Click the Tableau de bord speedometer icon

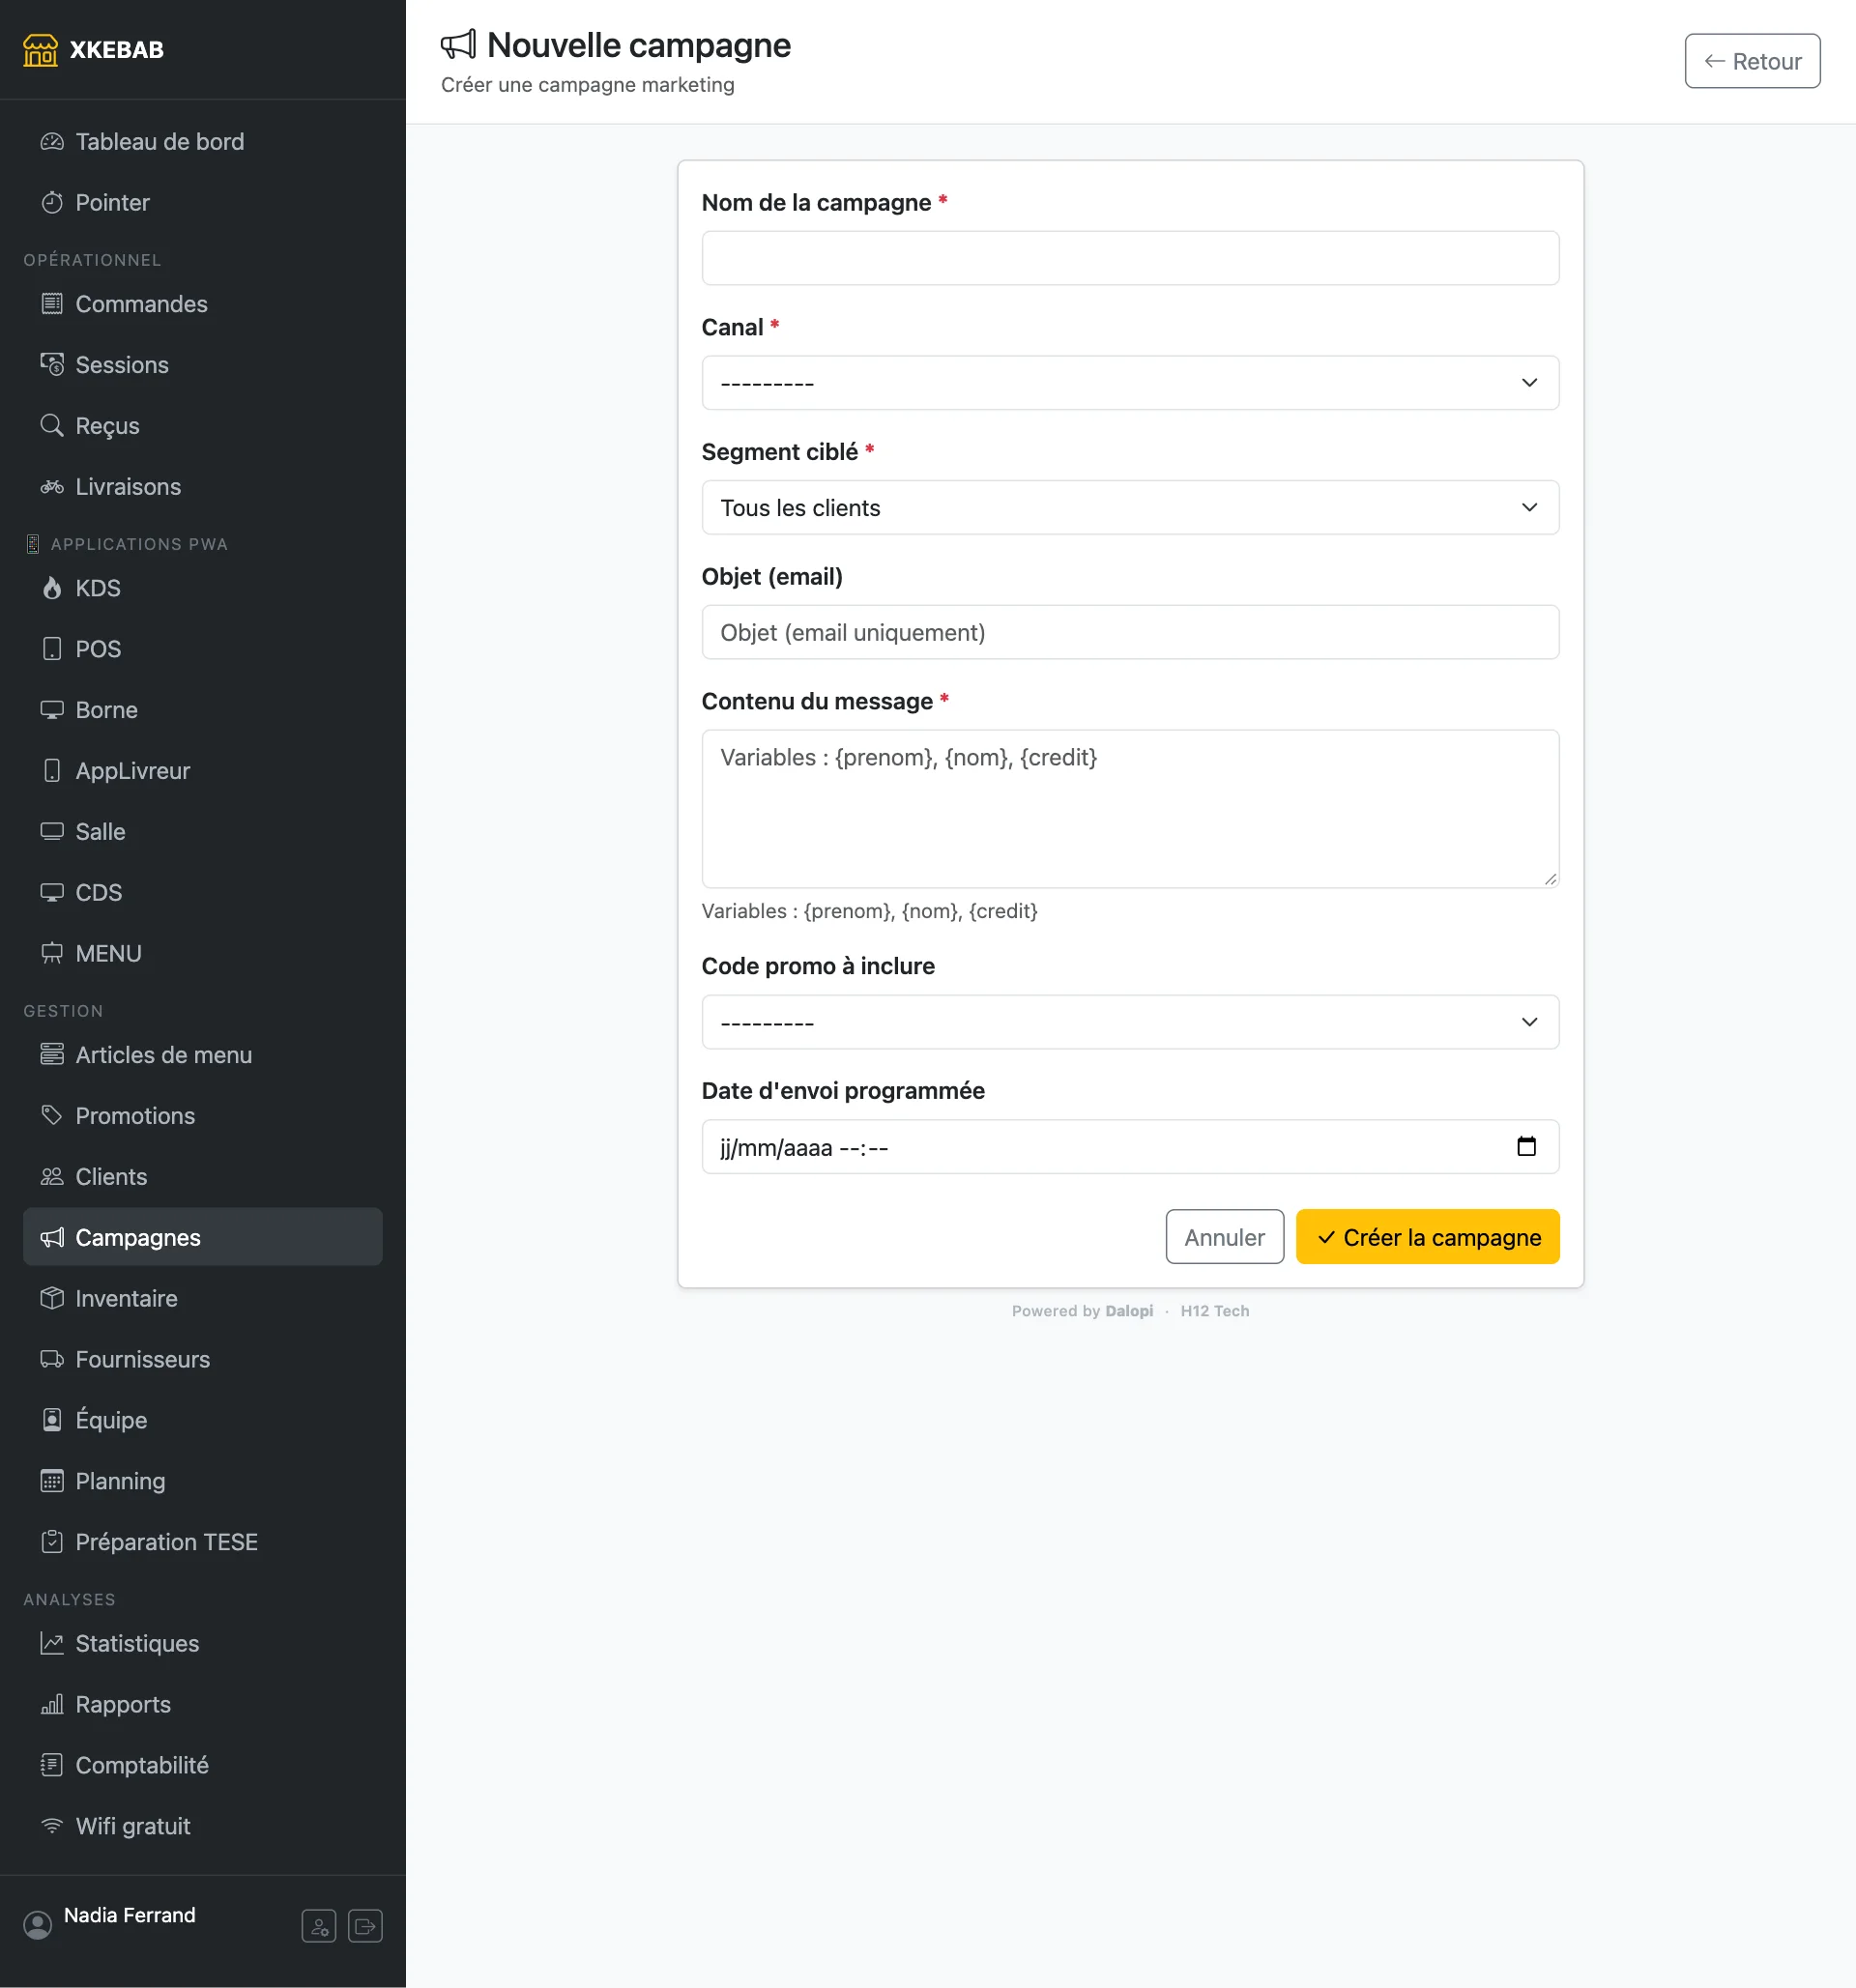52,142
